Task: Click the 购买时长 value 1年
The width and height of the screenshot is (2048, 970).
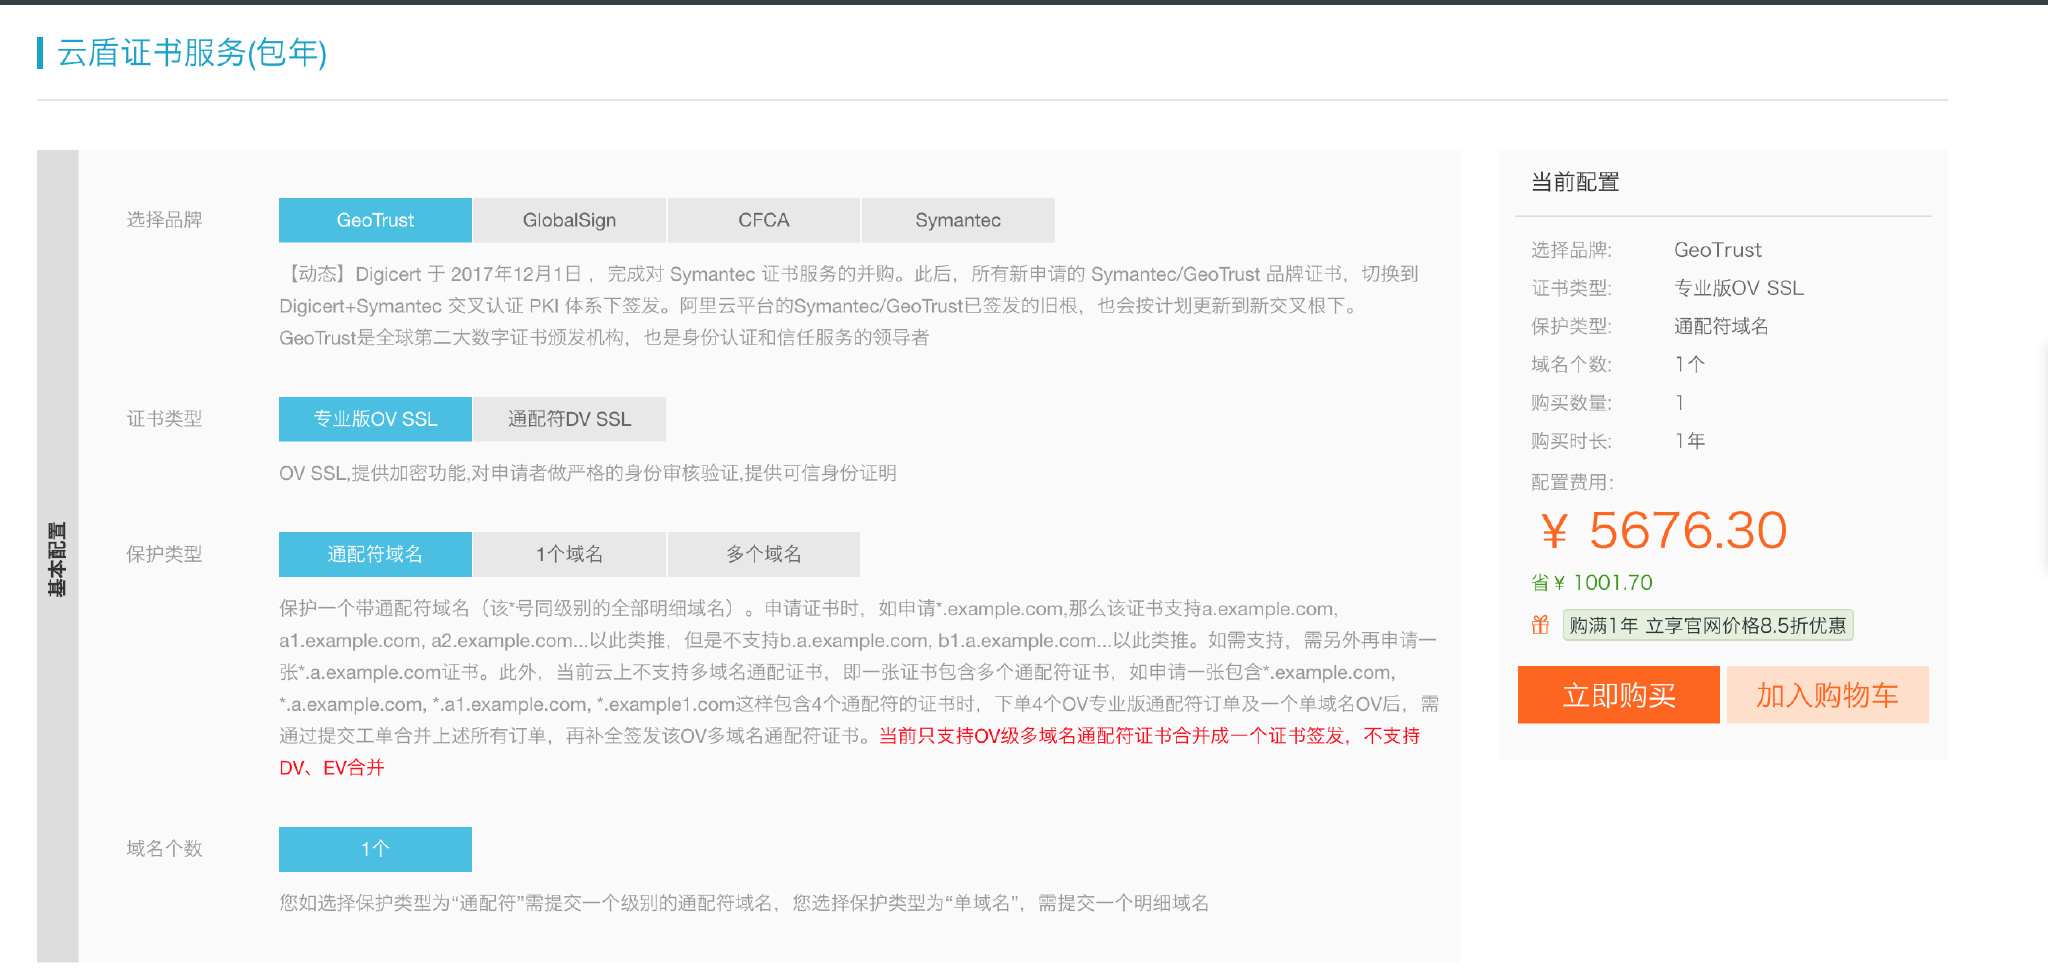Action: [x=1690, y=441]
